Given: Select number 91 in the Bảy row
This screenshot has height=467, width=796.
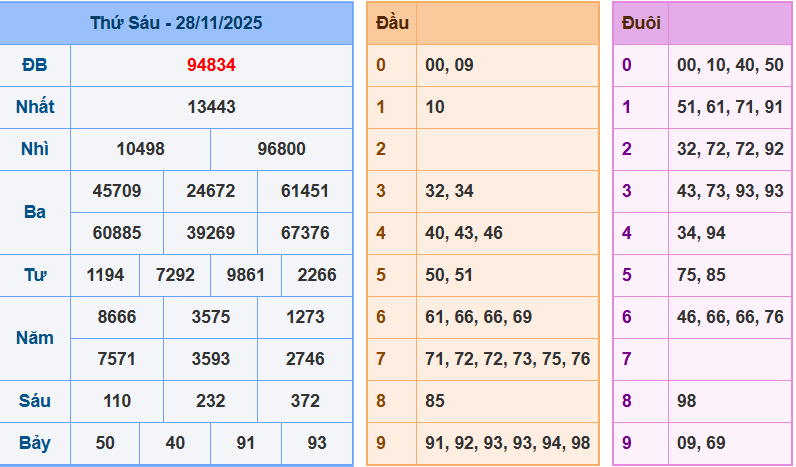Looking at the screenshot, I should pos(246,443).
